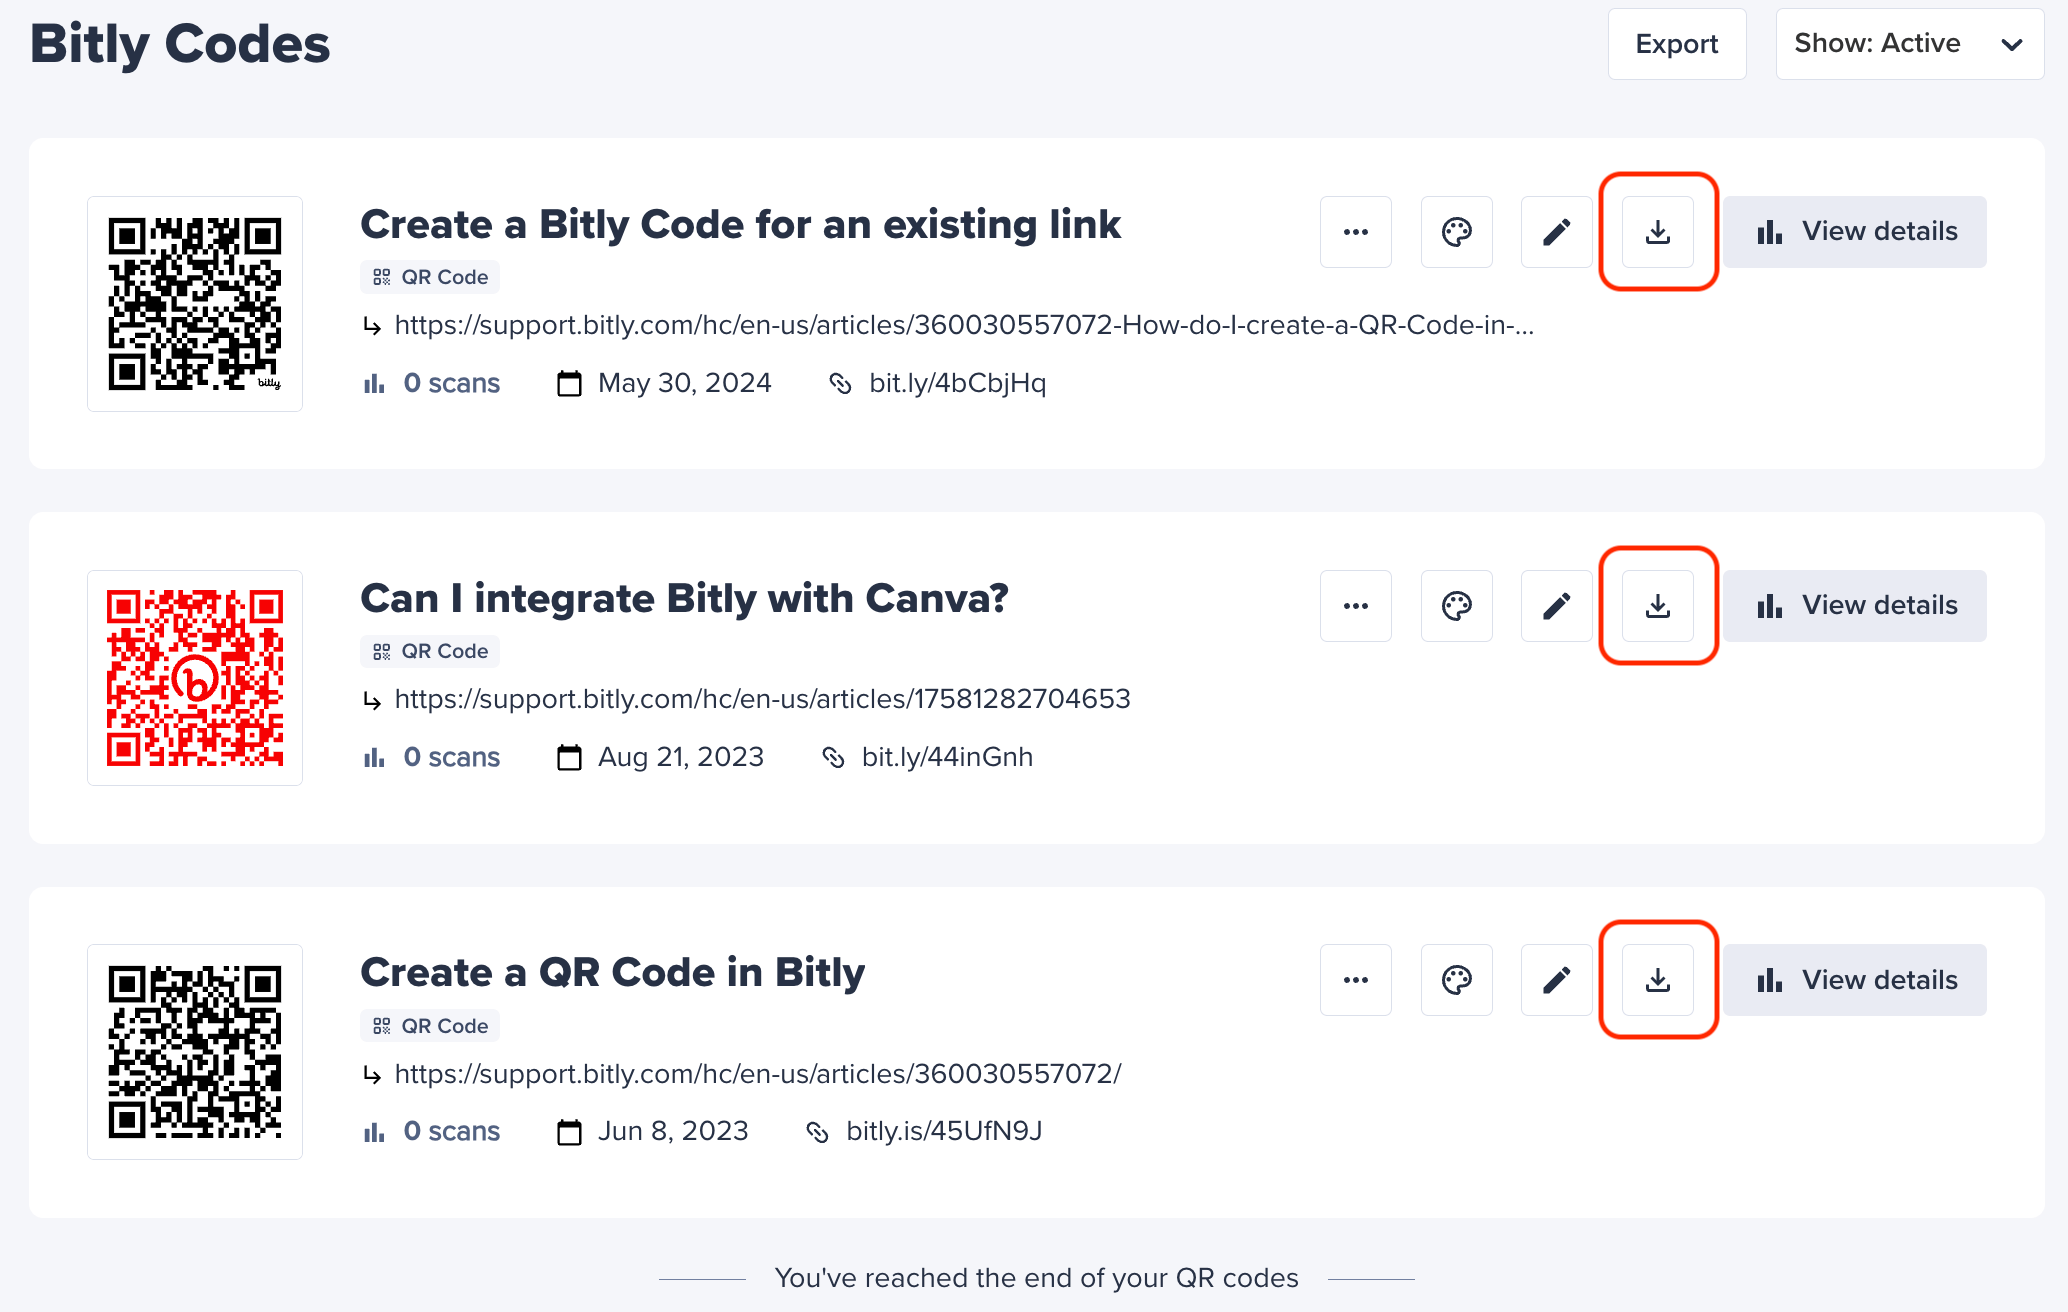Open more options for the Canva QR code
Viewport: 2068px width, 1312px height.
[1356, 605]
